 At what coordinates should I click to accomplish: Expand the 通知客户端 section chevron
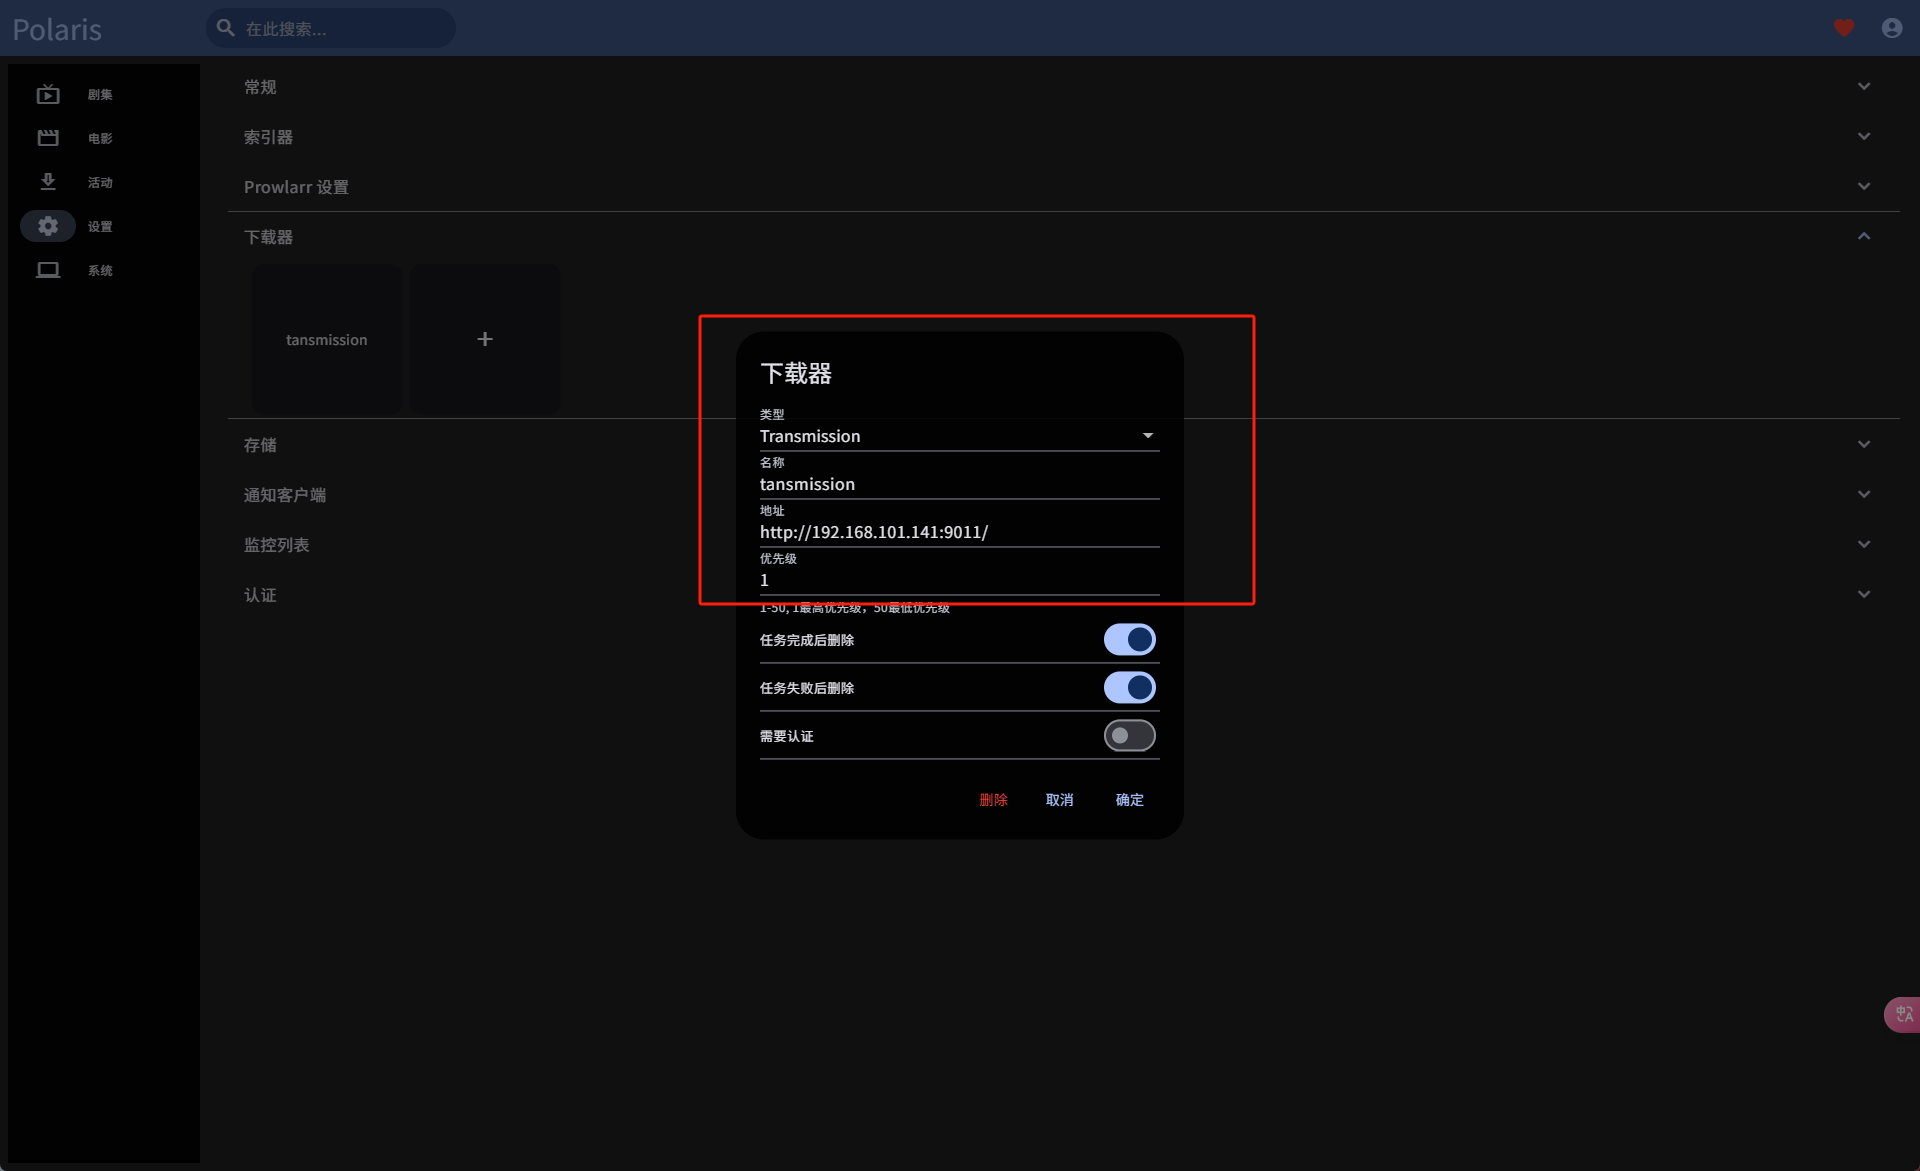[x=1864, y=494]
